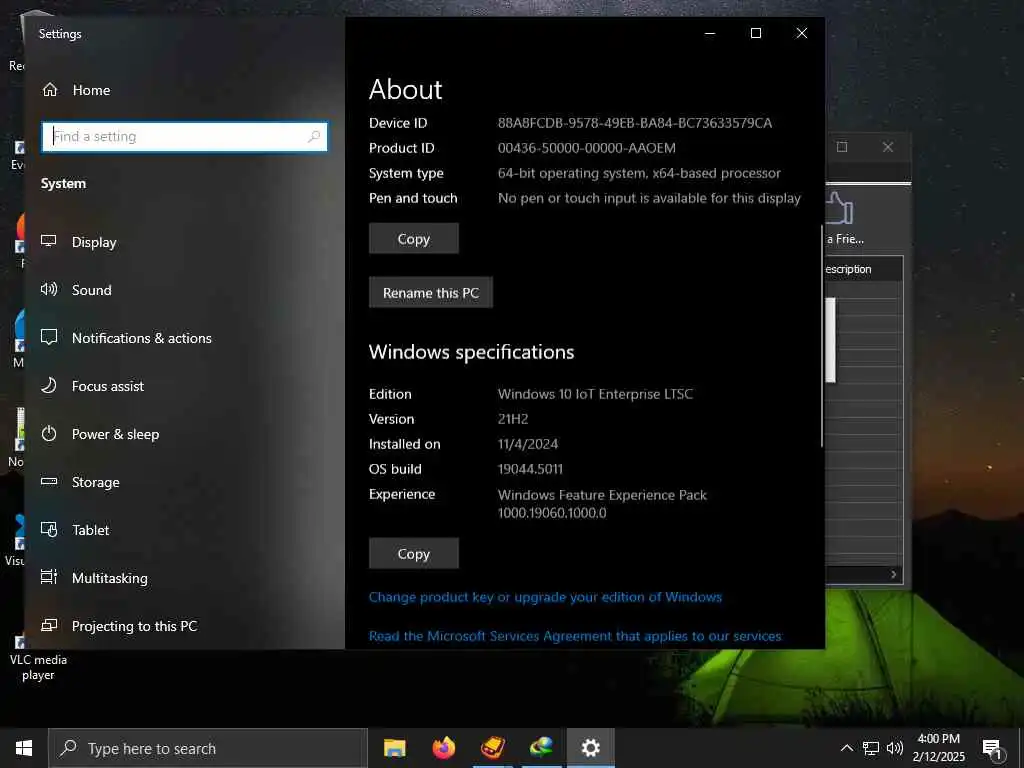Click the Rename this PC button
Image resolution: width=1024 pixels, height=768 pixels.
coord(430,293)
